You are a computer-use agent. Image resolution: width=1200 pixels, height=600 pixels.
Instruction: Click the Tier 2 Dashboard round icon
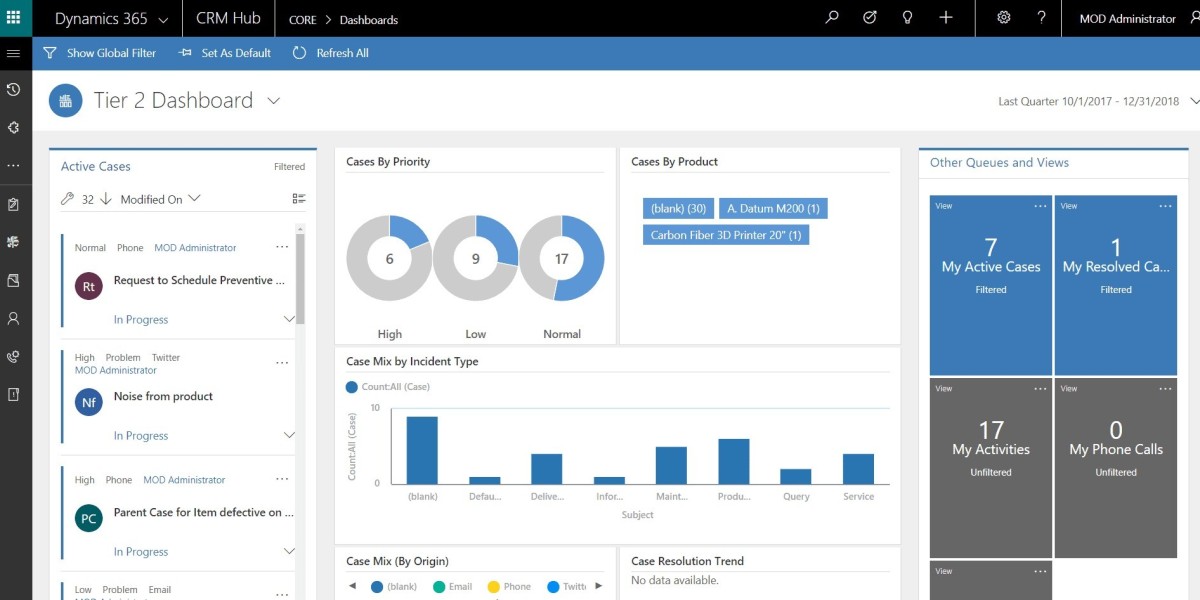(x=65, y=101)
